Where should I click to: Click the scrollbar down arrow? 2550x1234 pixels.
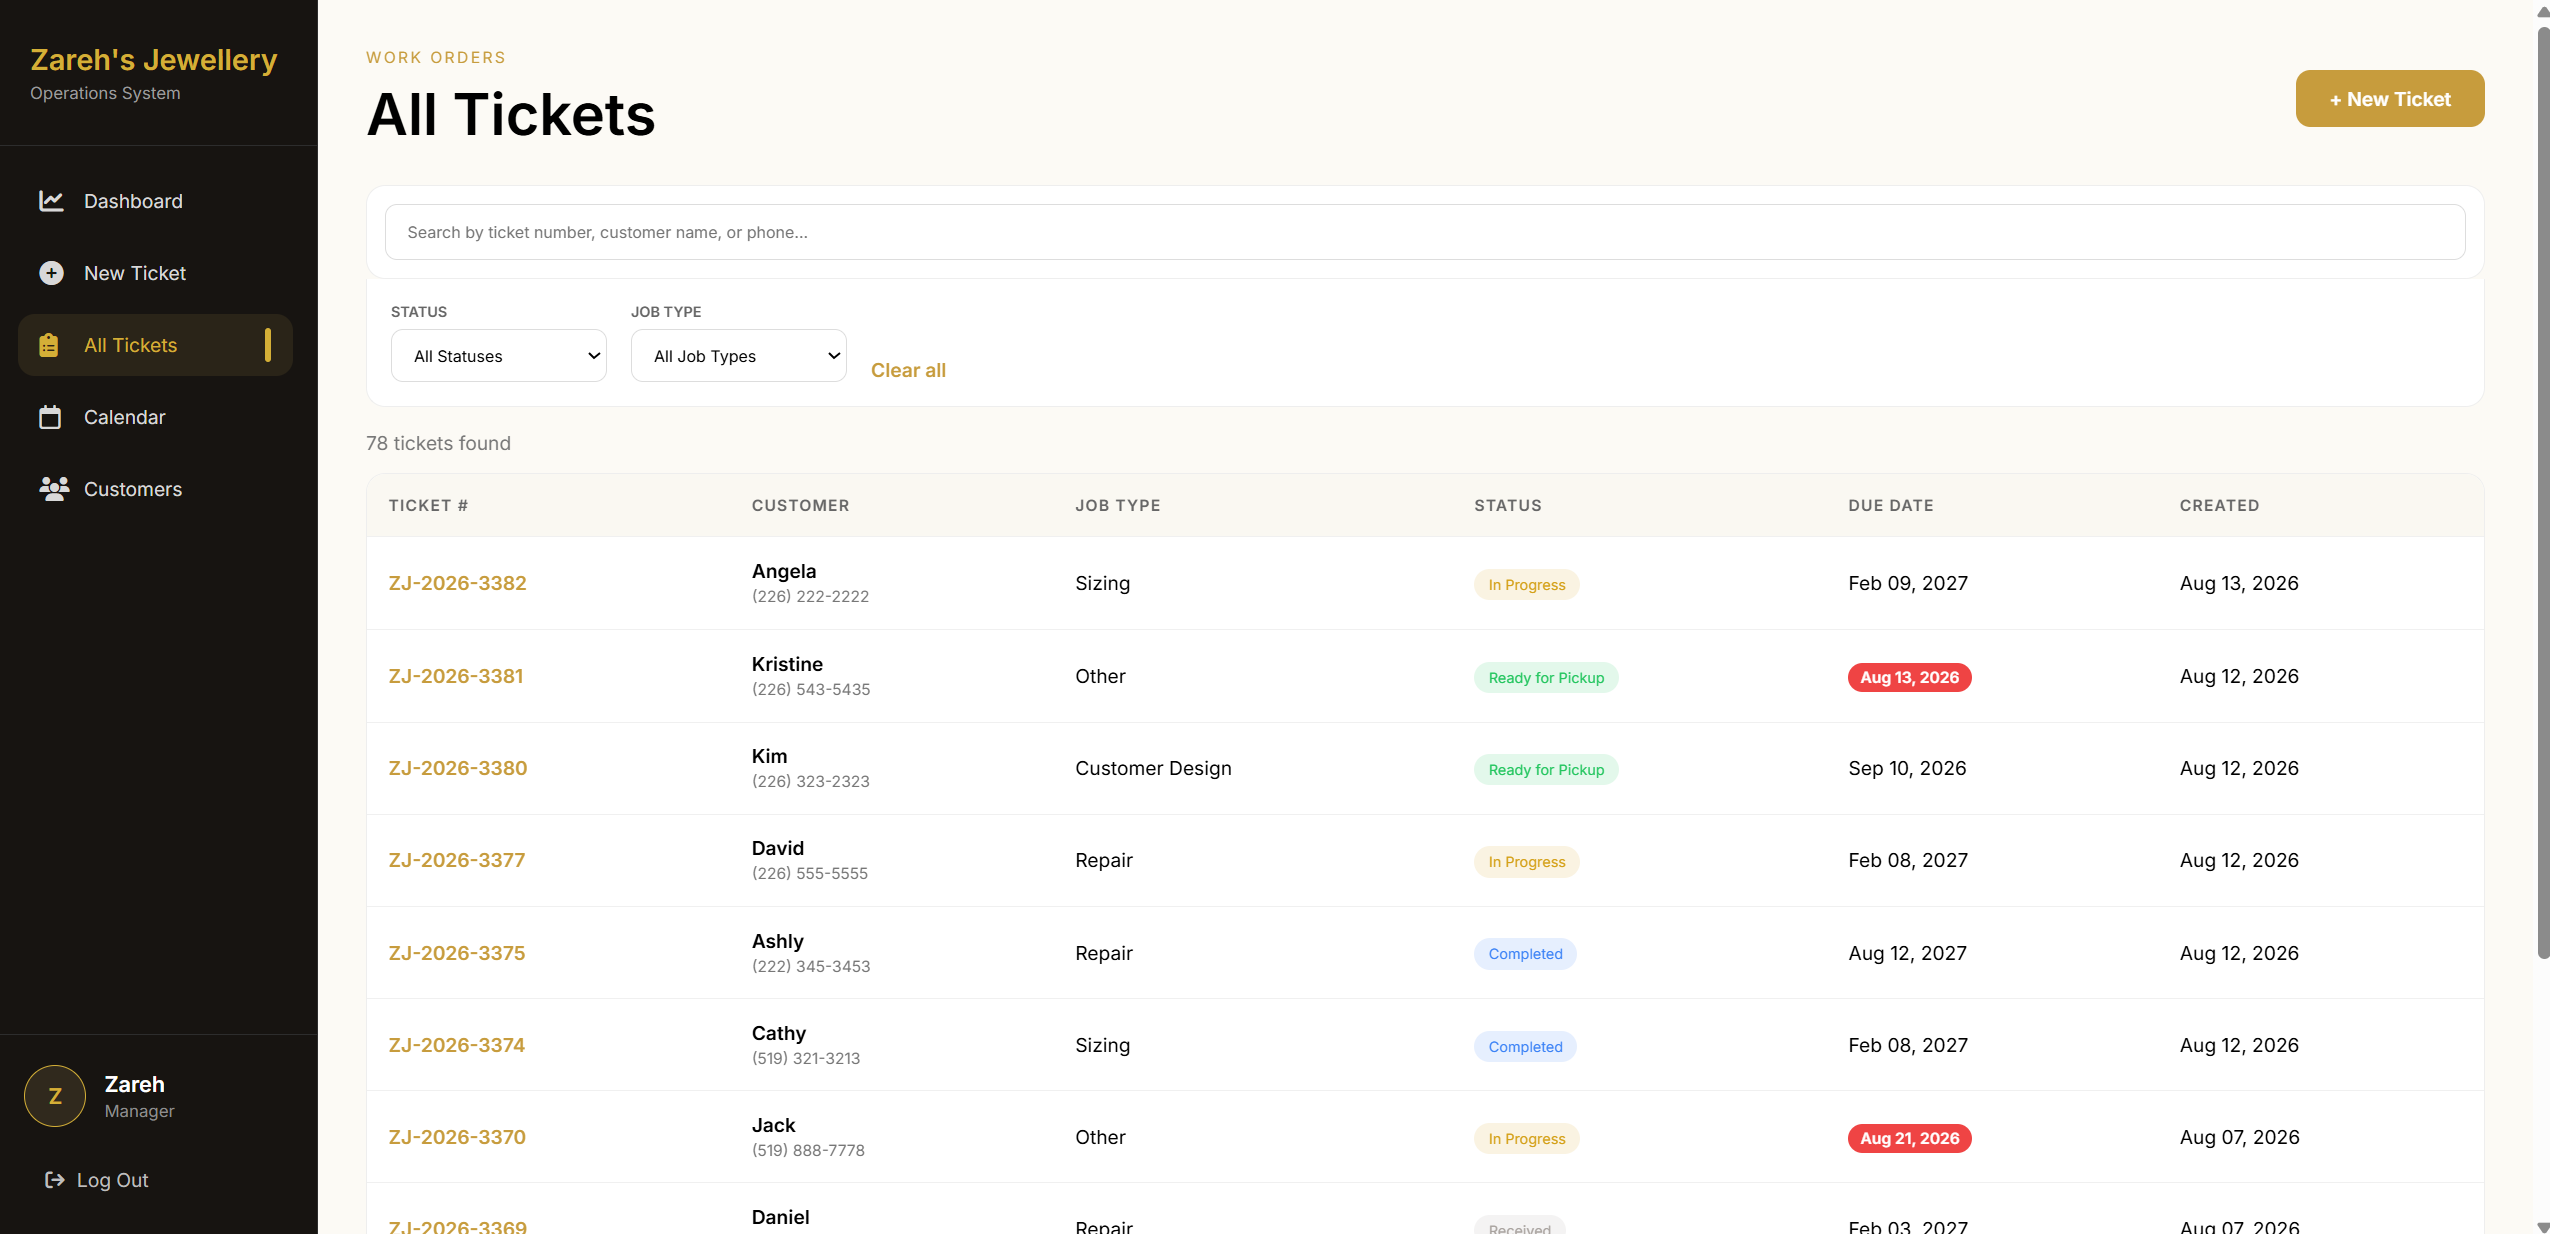[x=2543, y=1226]
